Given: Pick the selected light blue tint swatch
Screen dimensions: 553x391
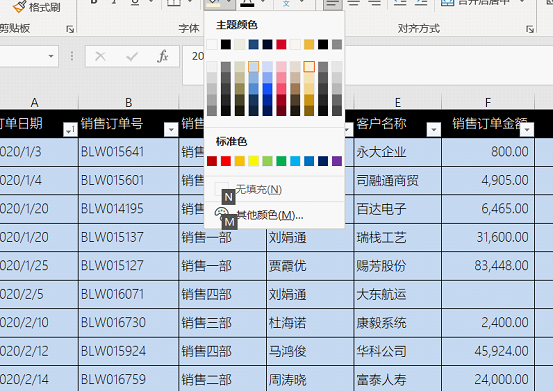Looking at the screenshot, I should (x=254, y=67).
